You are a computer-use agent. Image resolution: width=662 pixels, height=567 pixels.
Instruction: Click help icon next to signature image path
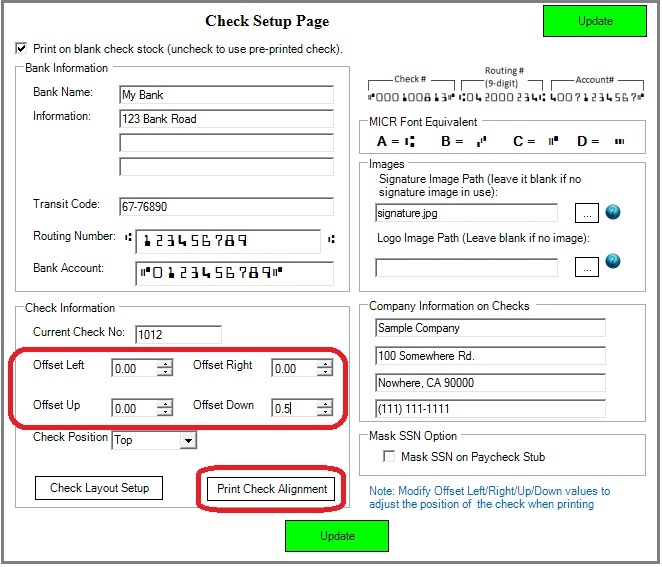pos(613,212)
